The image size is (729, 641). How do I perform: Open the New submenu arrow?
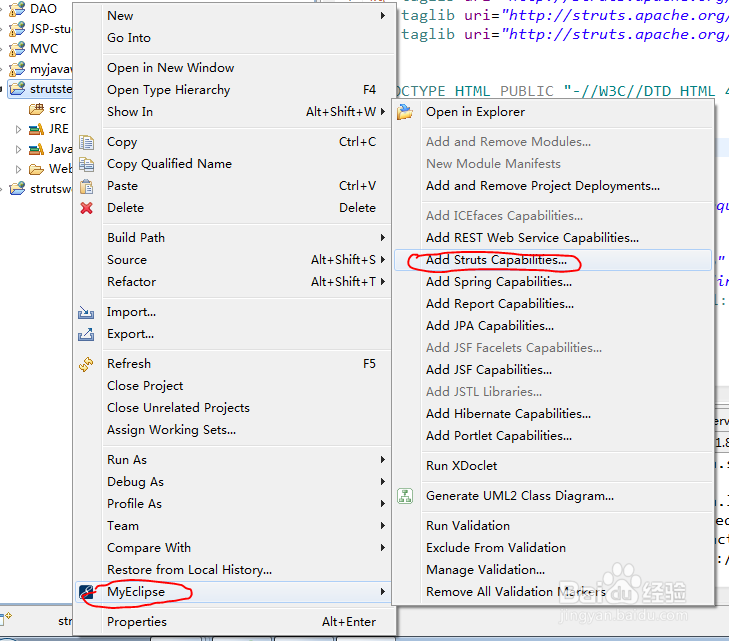click(383, 16)
